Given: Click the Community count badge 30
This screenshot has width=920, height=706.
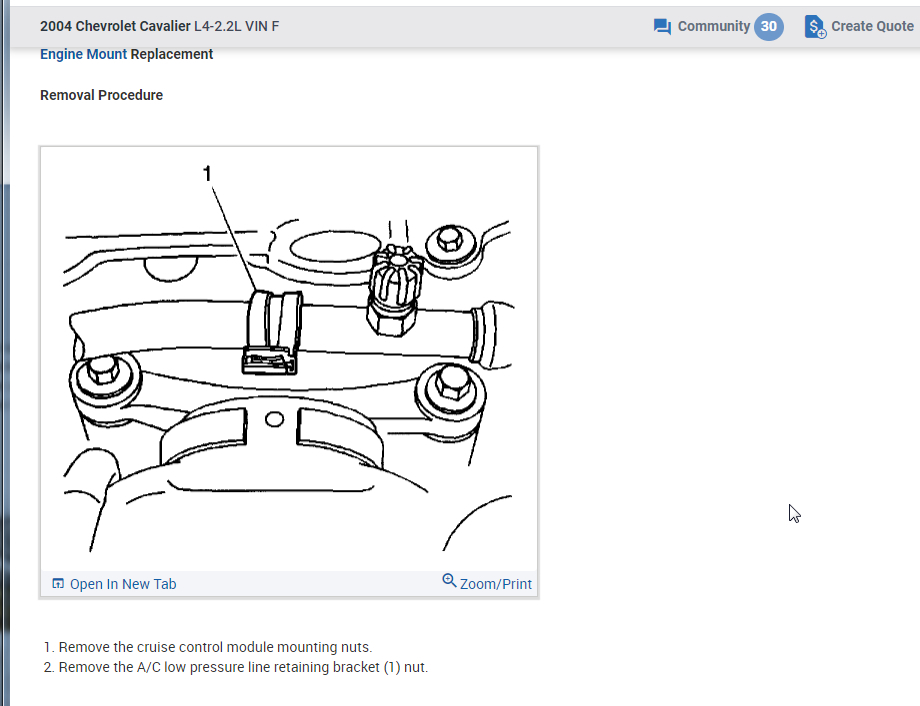Looking at the screenshot, I should tap(769, 26).
